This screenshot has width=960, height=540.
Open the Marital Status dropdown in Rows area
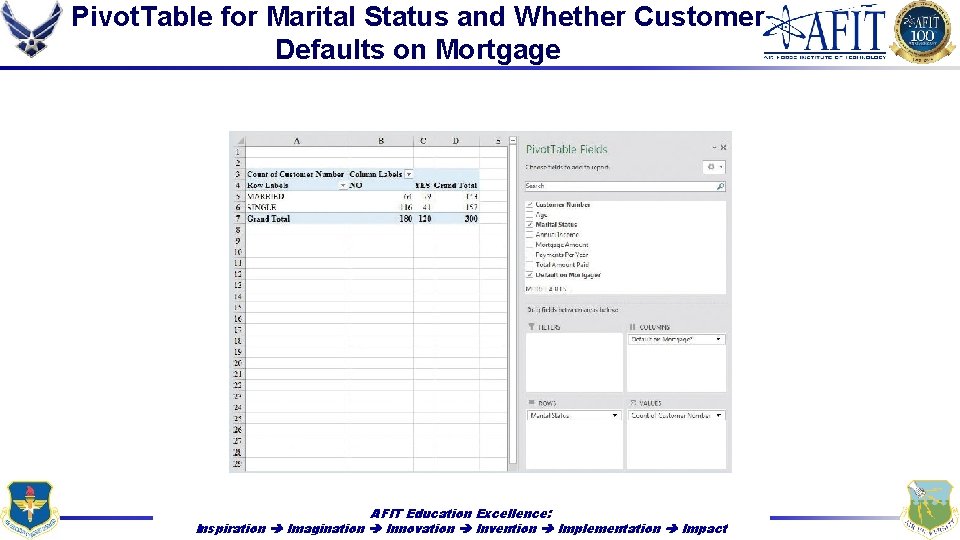615,416
